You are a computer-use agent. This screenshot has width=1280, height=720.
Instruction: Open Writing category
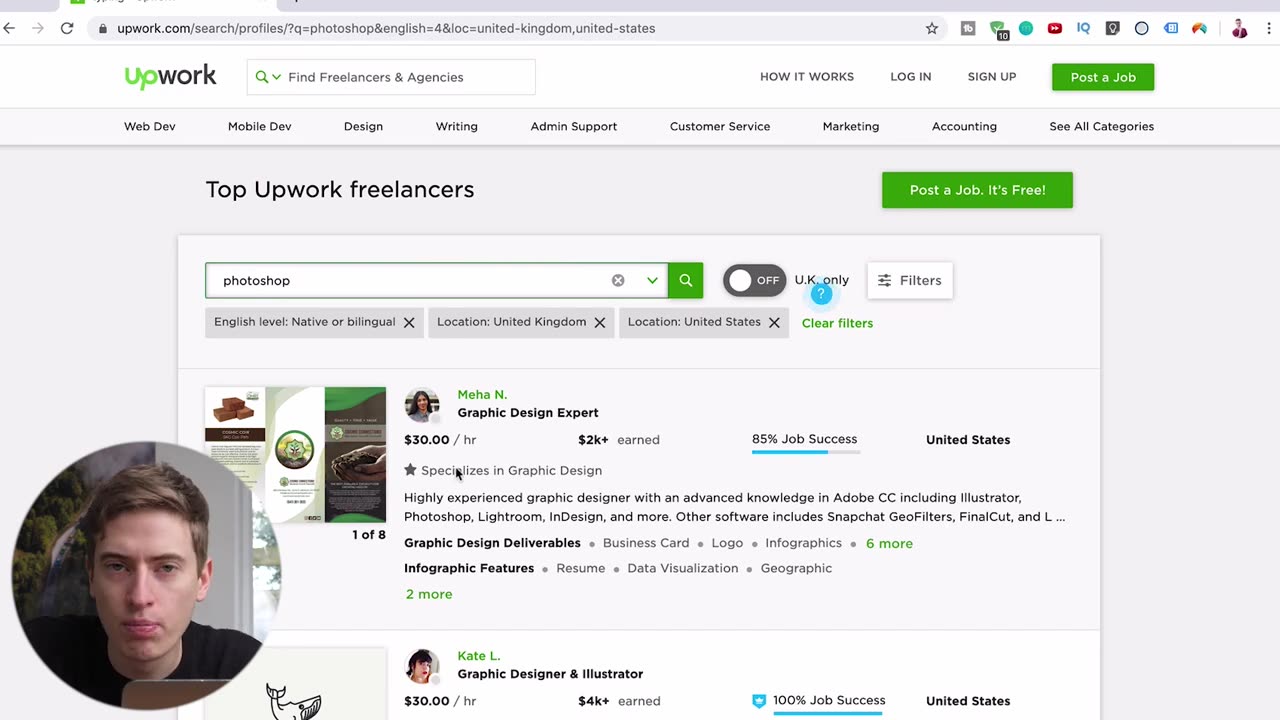(x=457, y=126)
